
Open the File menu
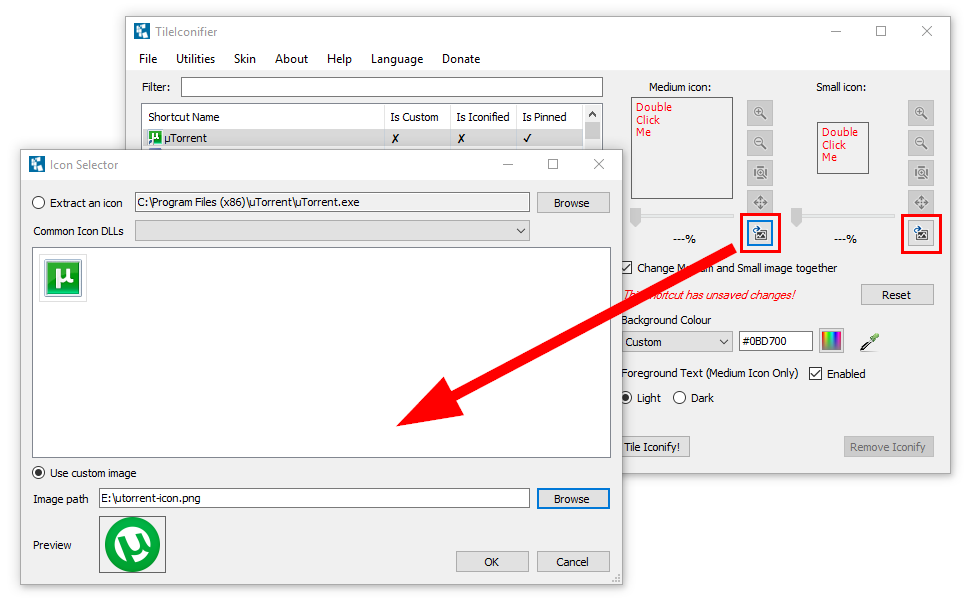148,59
